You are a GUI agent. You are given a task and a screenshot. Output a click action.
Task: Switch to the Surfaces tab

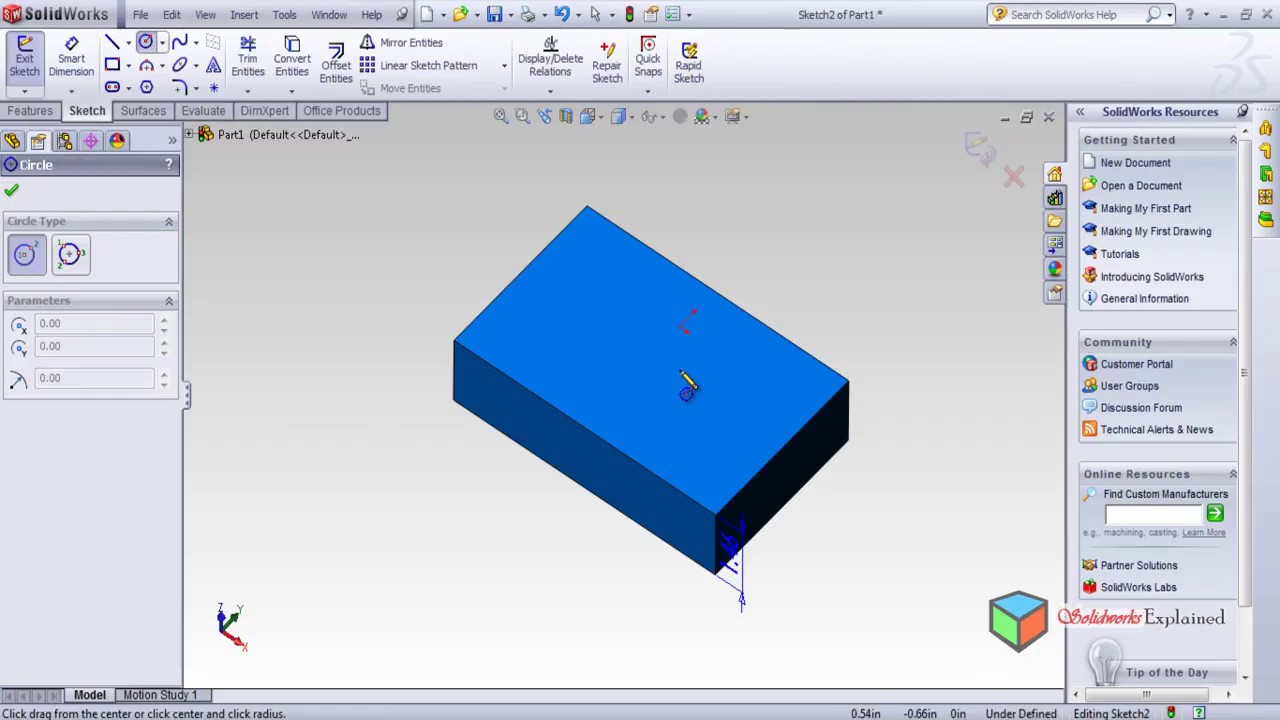(143, 111)
